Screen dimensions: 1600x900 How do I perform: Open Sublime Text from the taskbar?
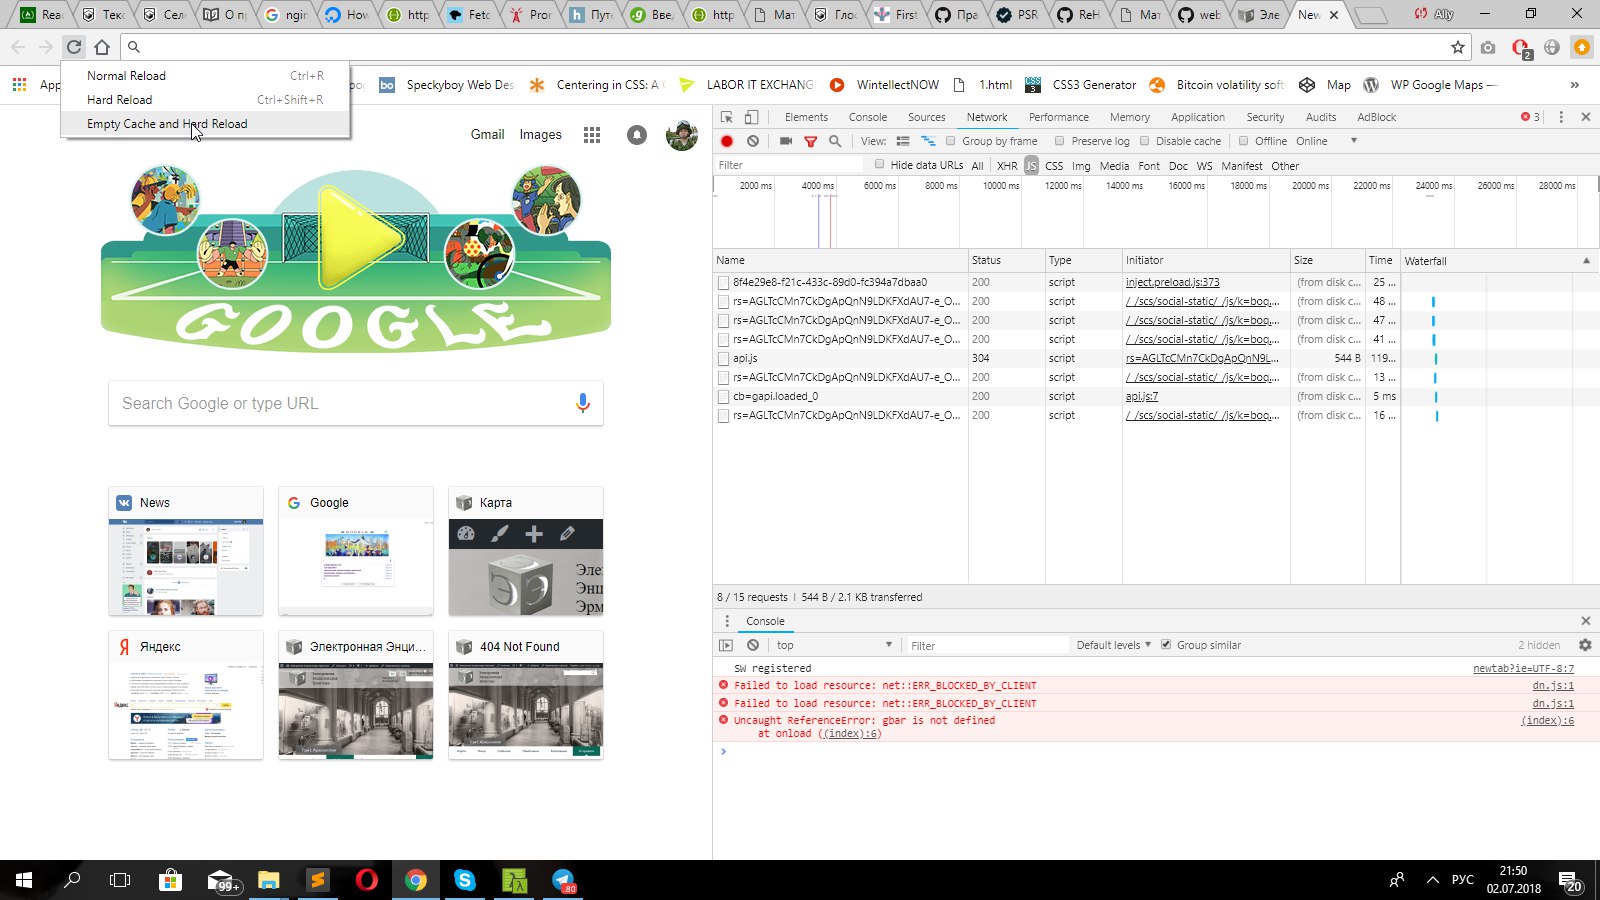(x=317, y=880)
